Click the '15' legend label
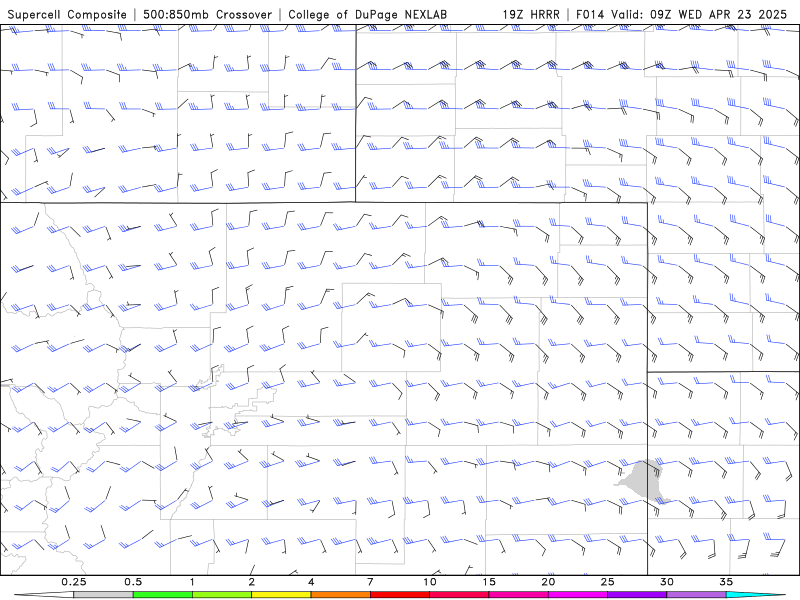 pyautogui.click(x=489, y=582)
